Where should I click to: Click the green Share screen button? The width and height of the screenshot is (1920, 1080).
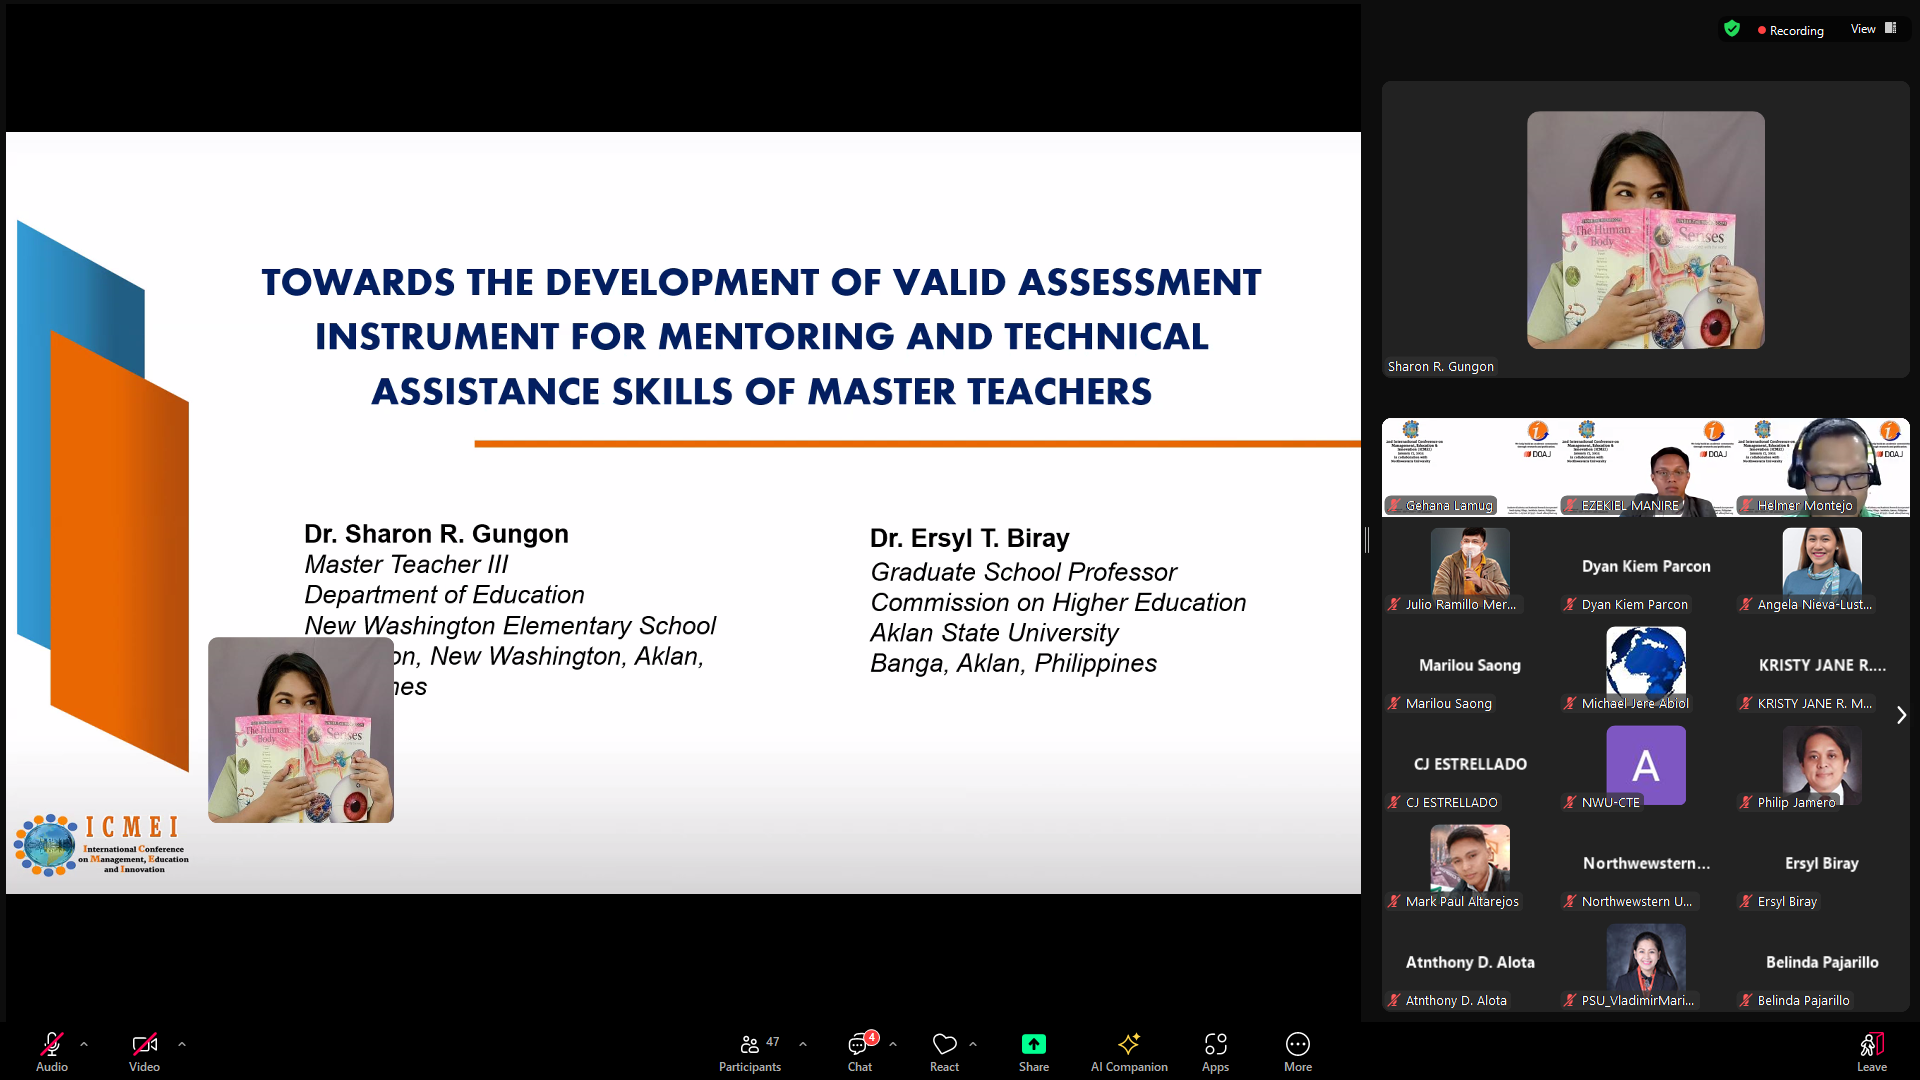[1033, 1050]
